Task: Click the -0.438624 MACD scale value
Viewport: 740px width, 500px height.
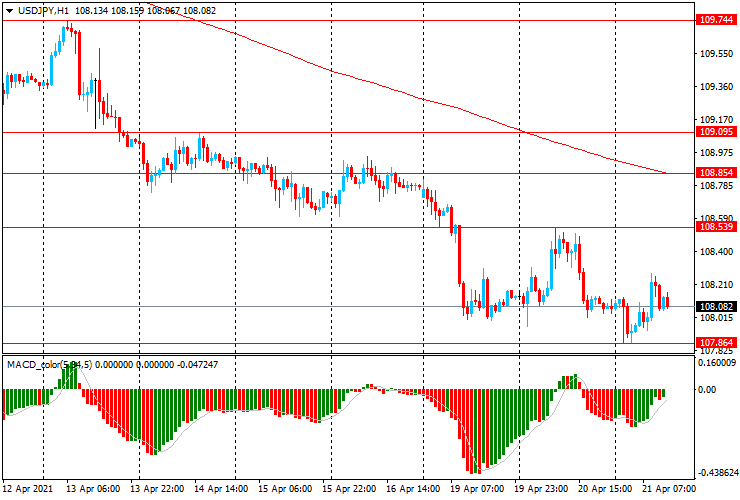Action: click(717, 473)
